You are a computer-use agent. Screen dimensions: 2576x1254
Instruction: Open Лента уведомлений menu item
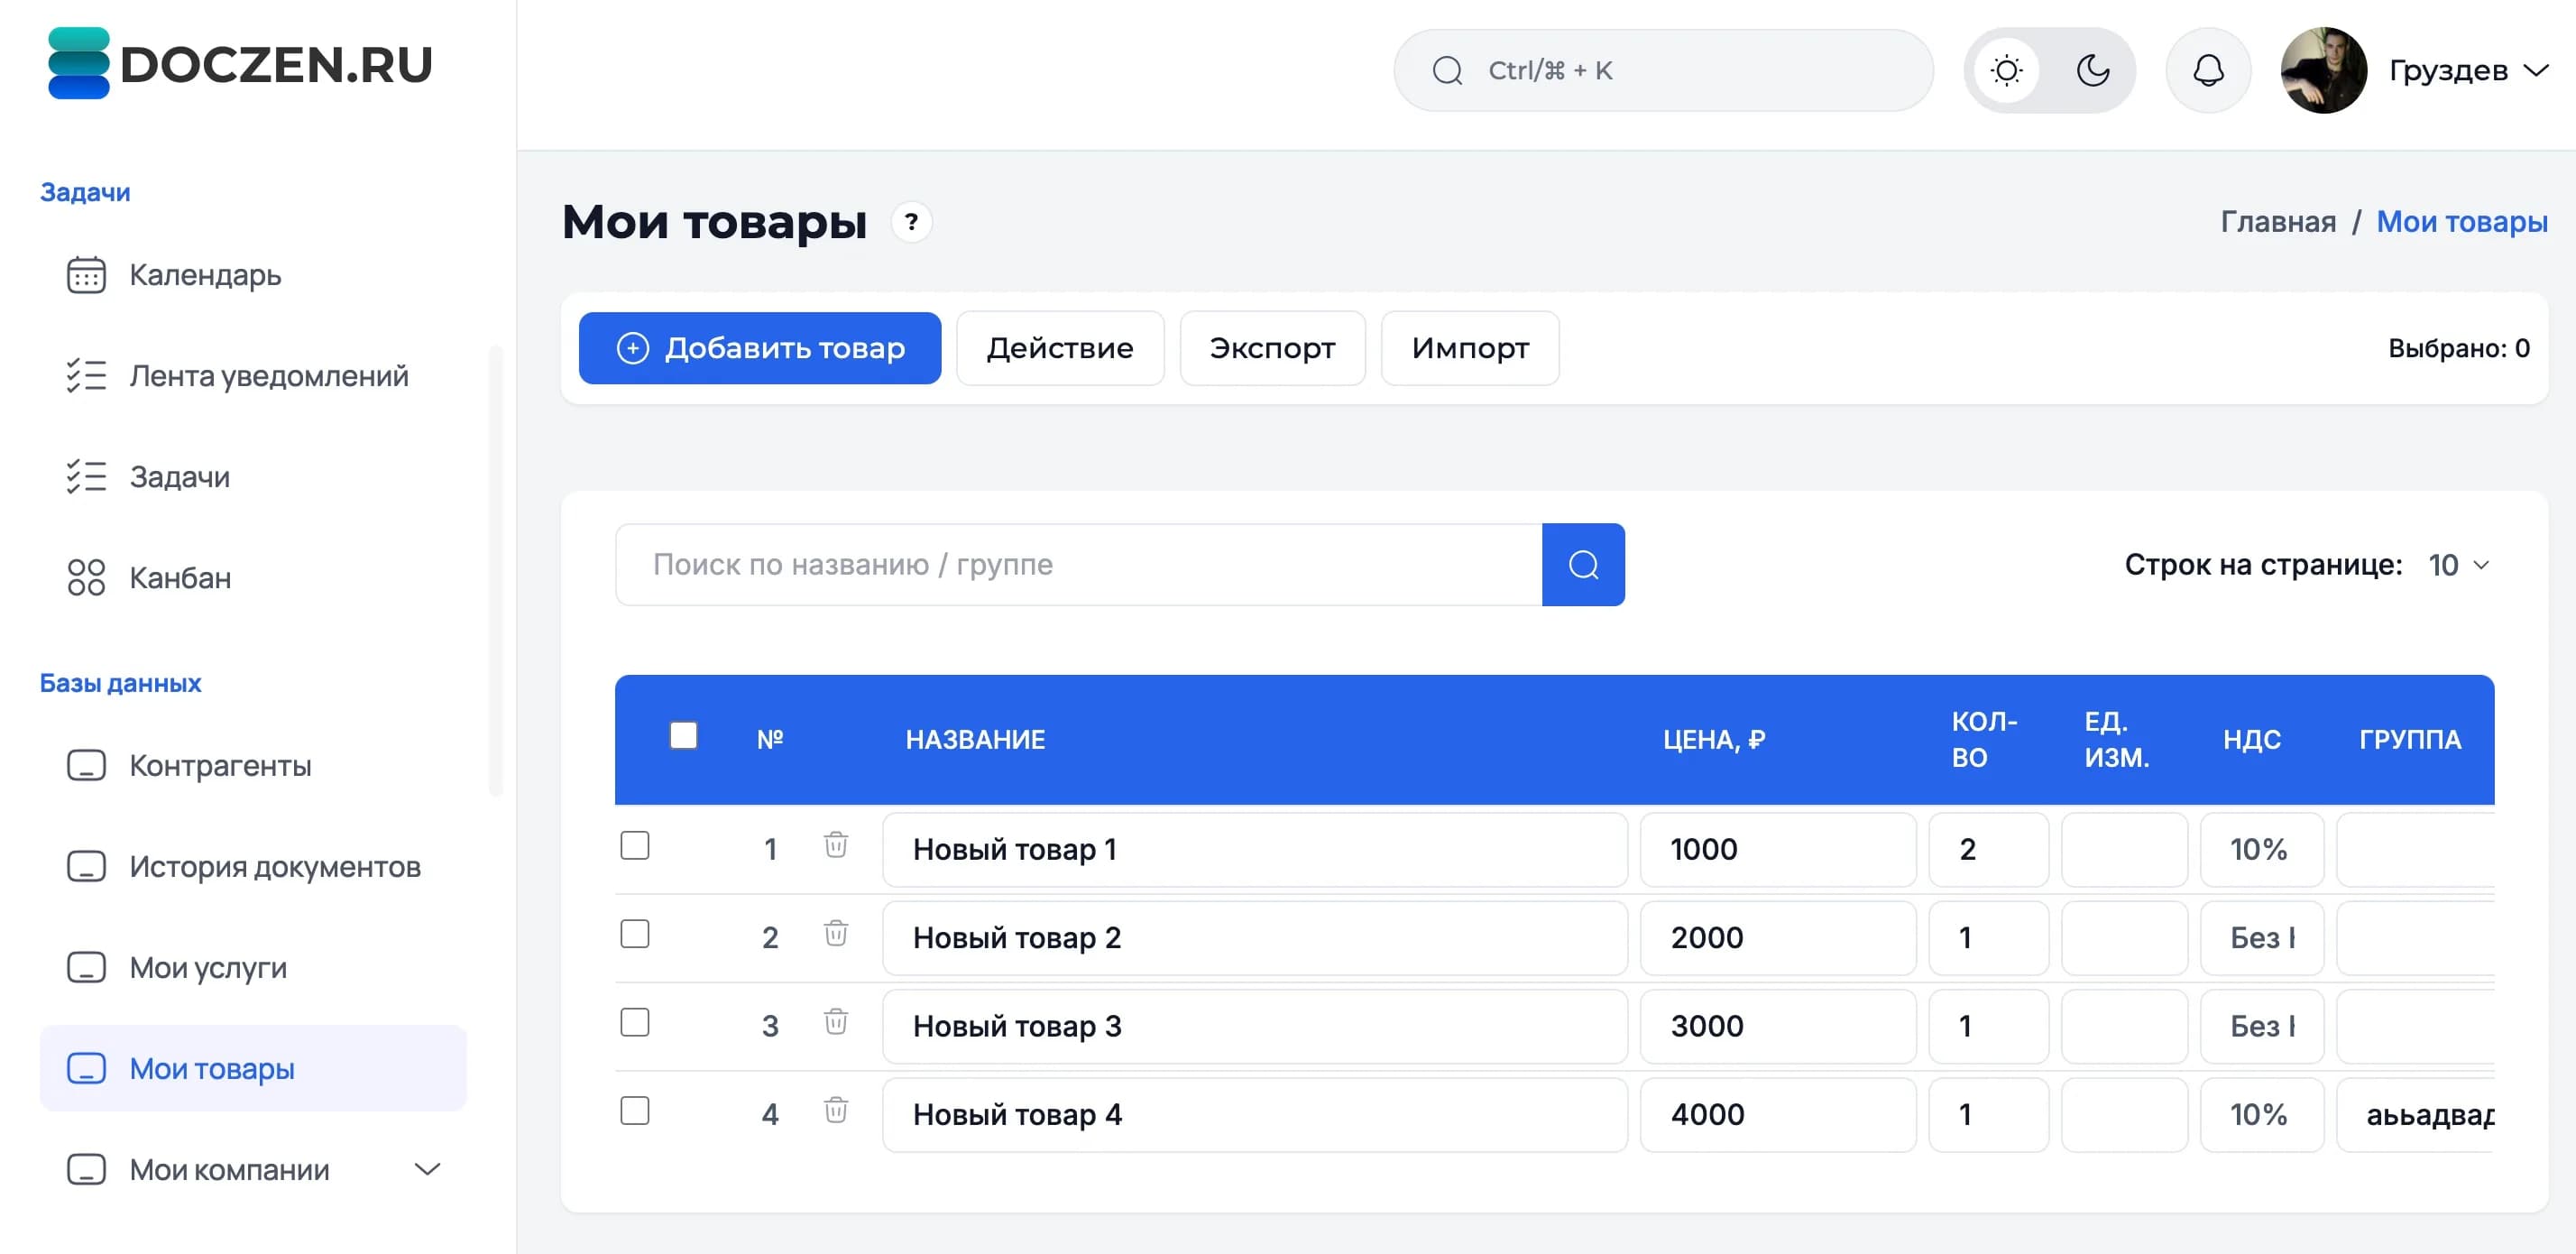(253, 376)
